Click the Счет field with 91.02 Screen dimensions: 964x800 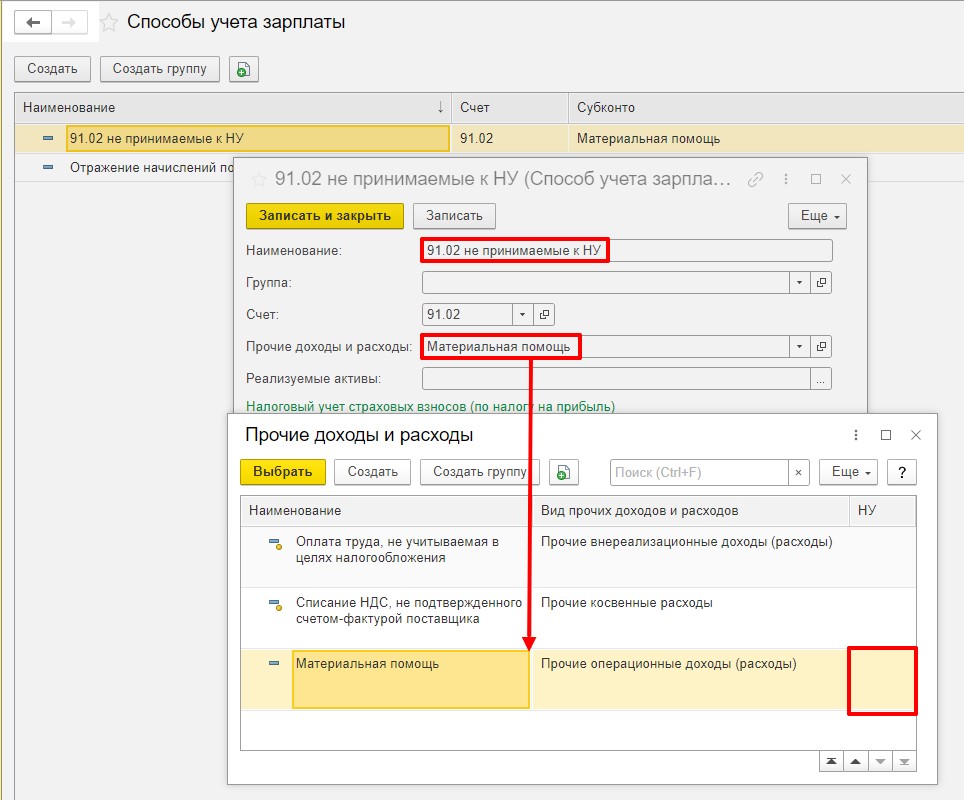pyautogui.click(x=467, y=314)
